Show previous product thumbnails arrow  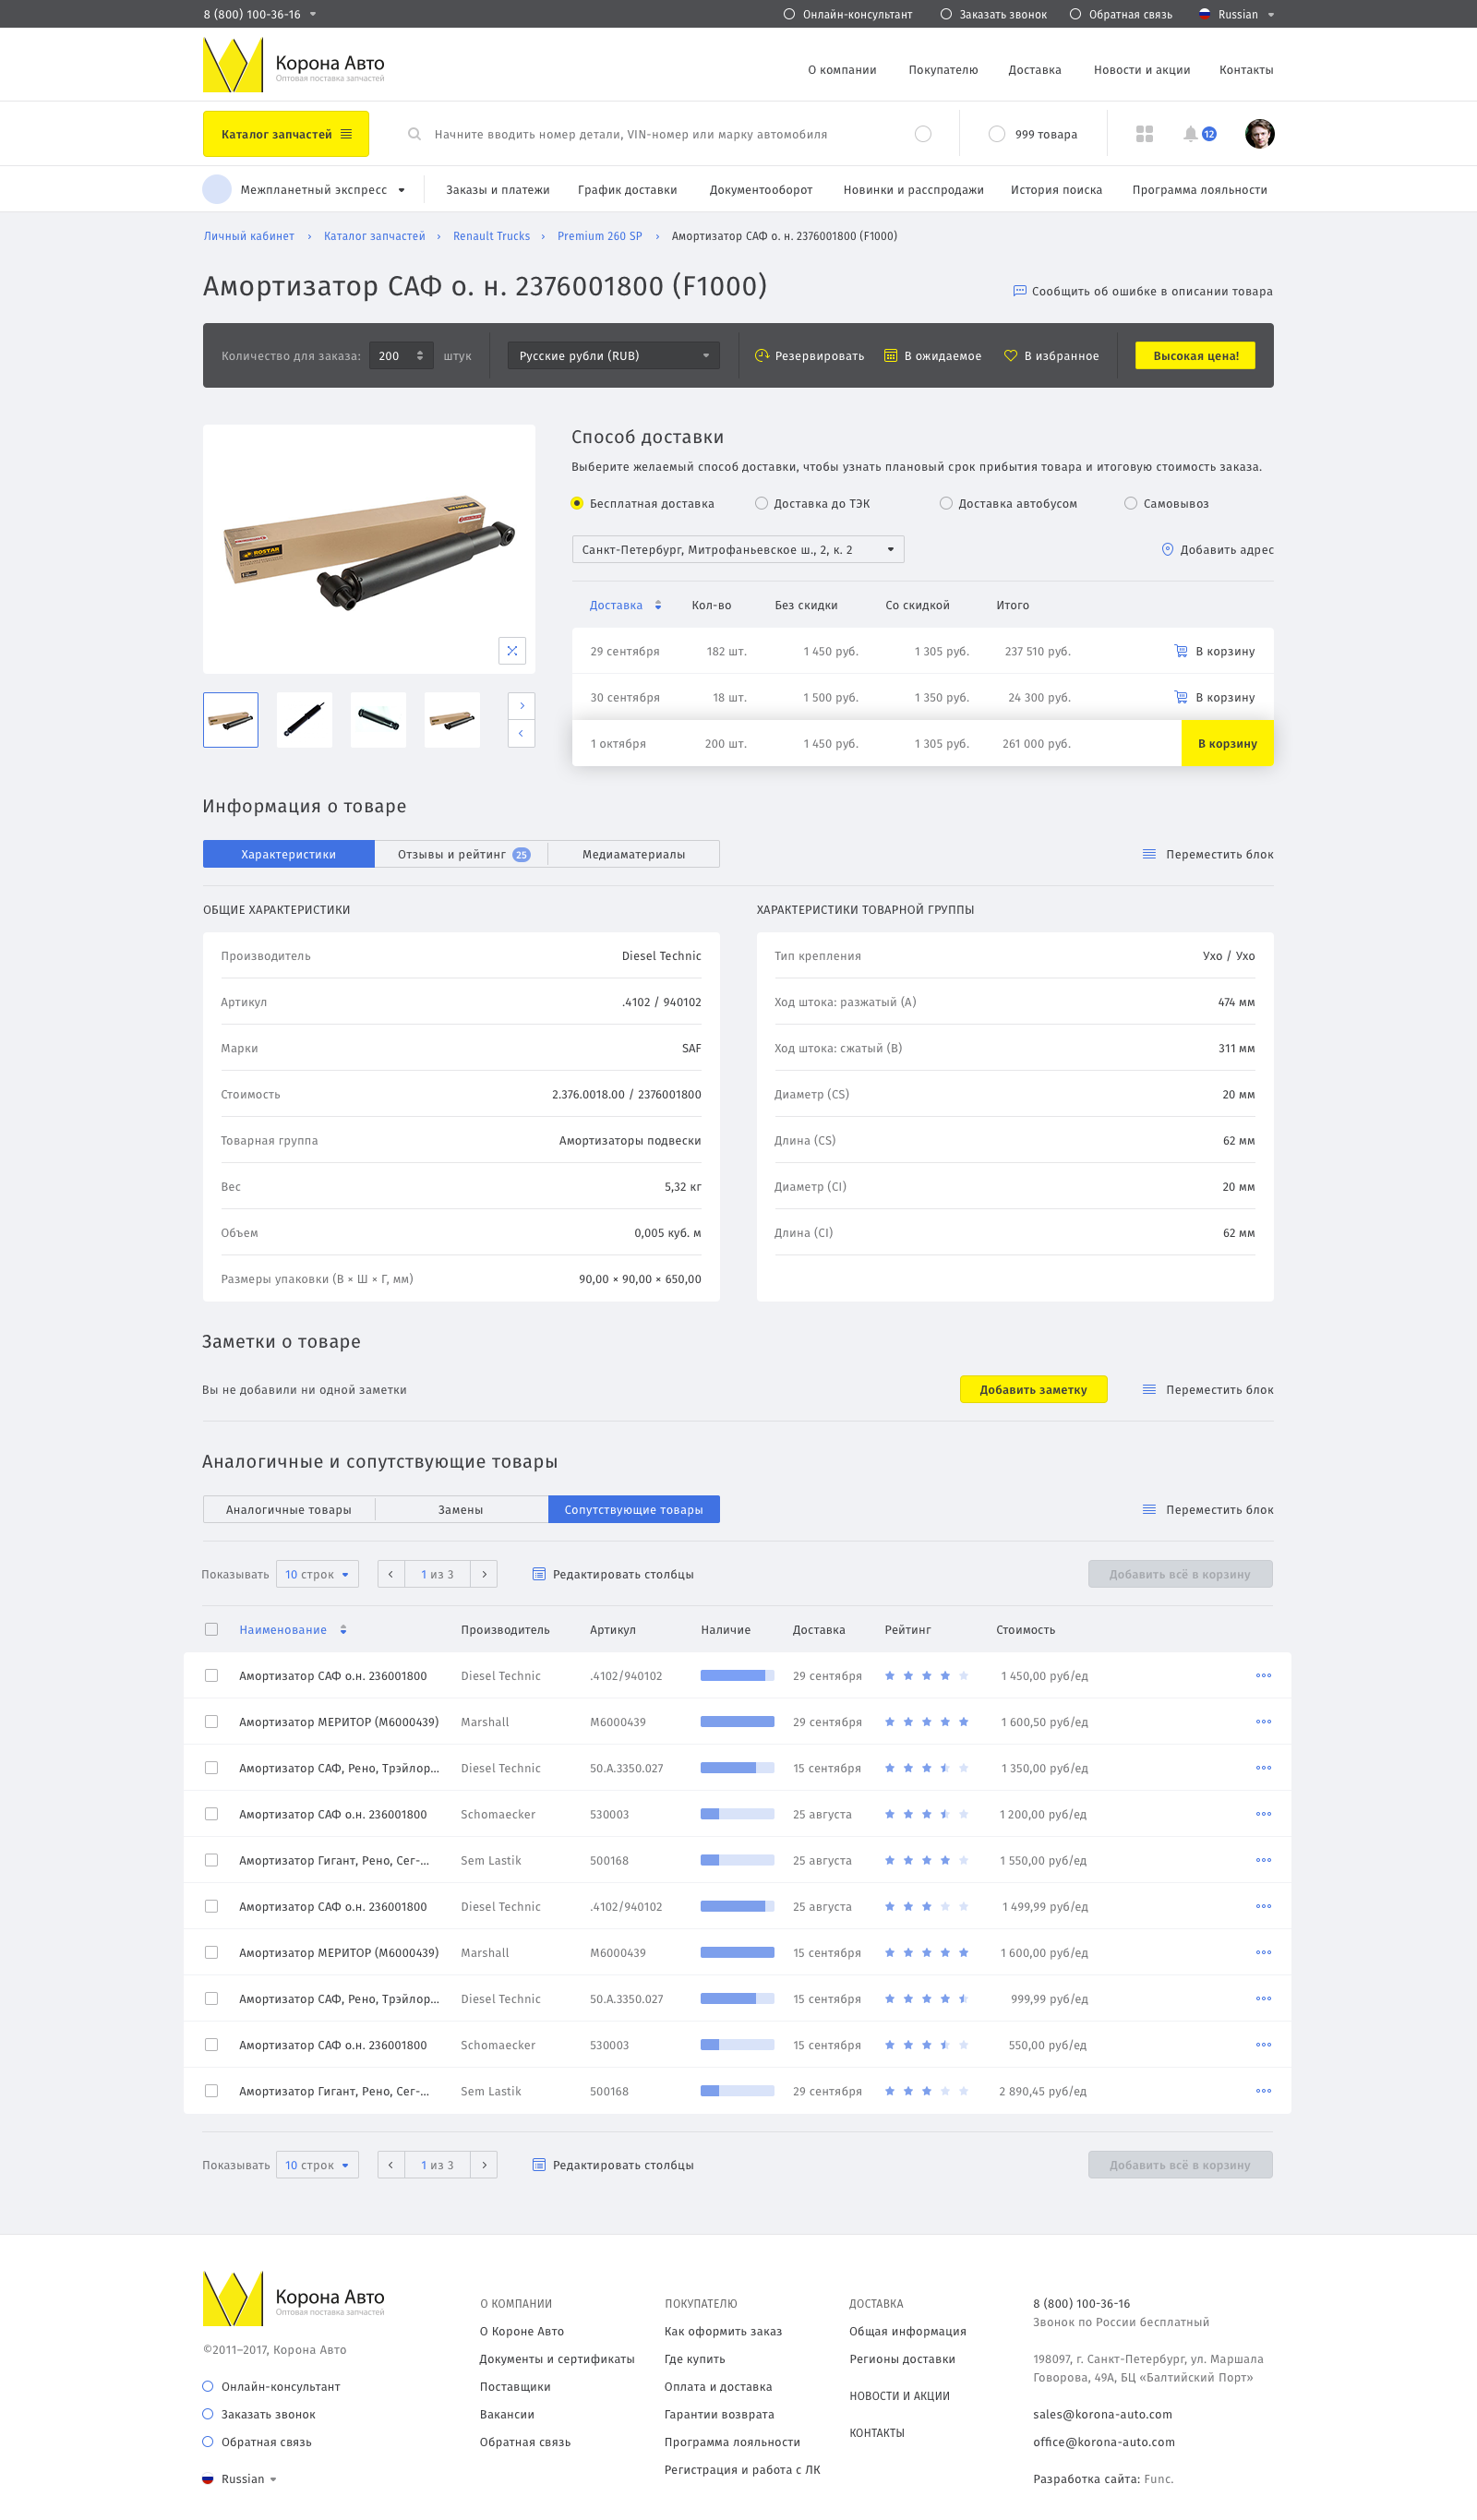coord(522,734)
